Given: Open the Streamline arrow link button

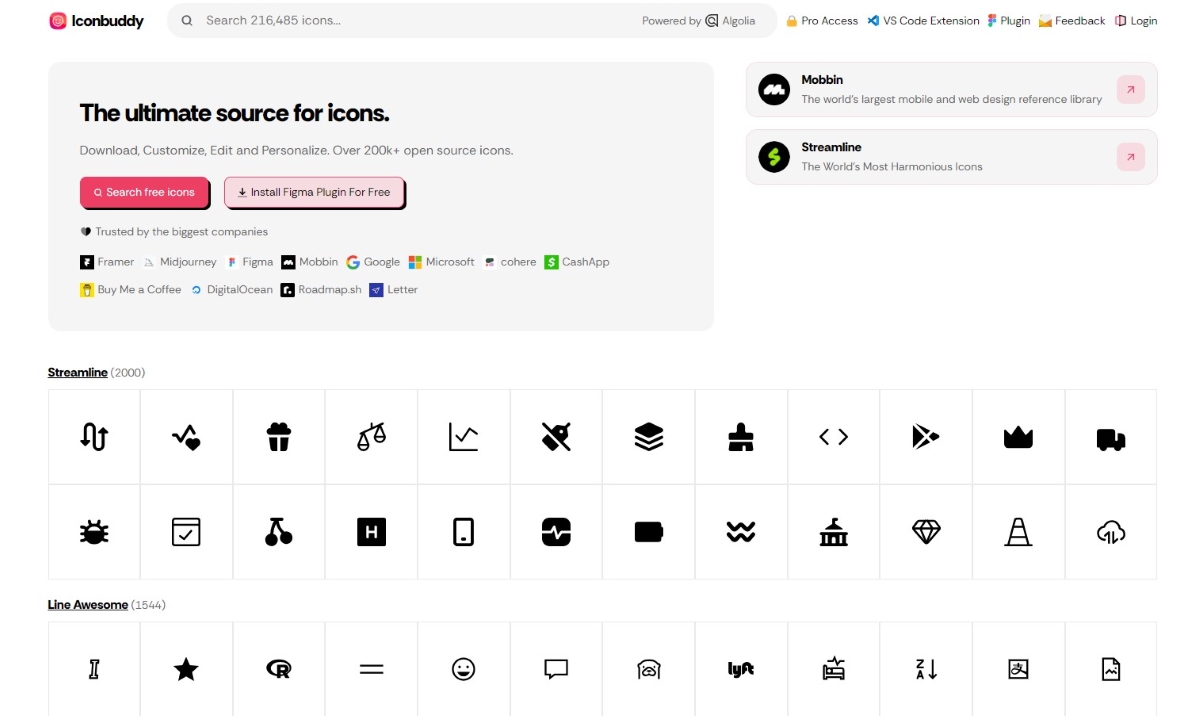Looking at the screenshot, I should coord(1130,157).
